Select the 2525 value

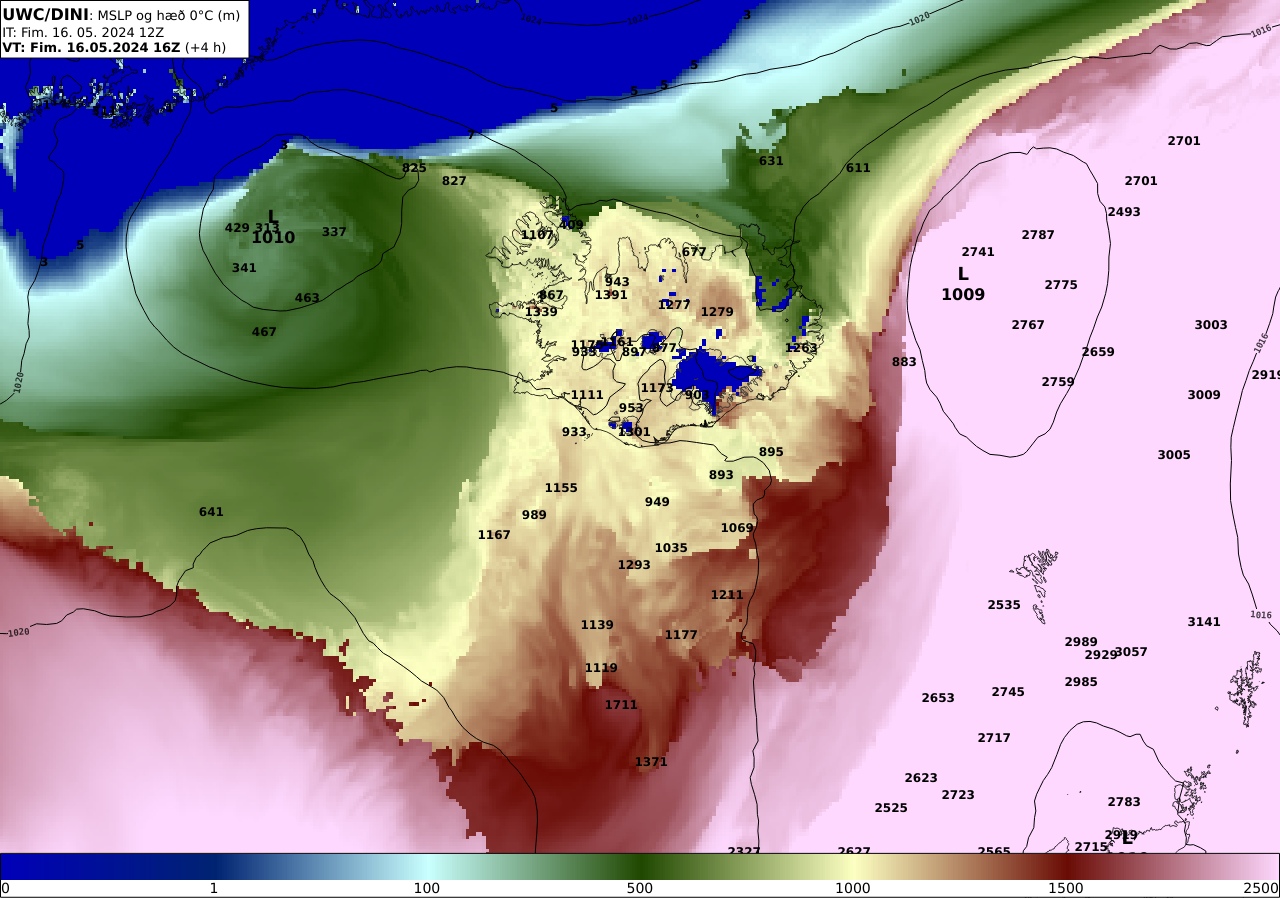click(x=891, y=808)
